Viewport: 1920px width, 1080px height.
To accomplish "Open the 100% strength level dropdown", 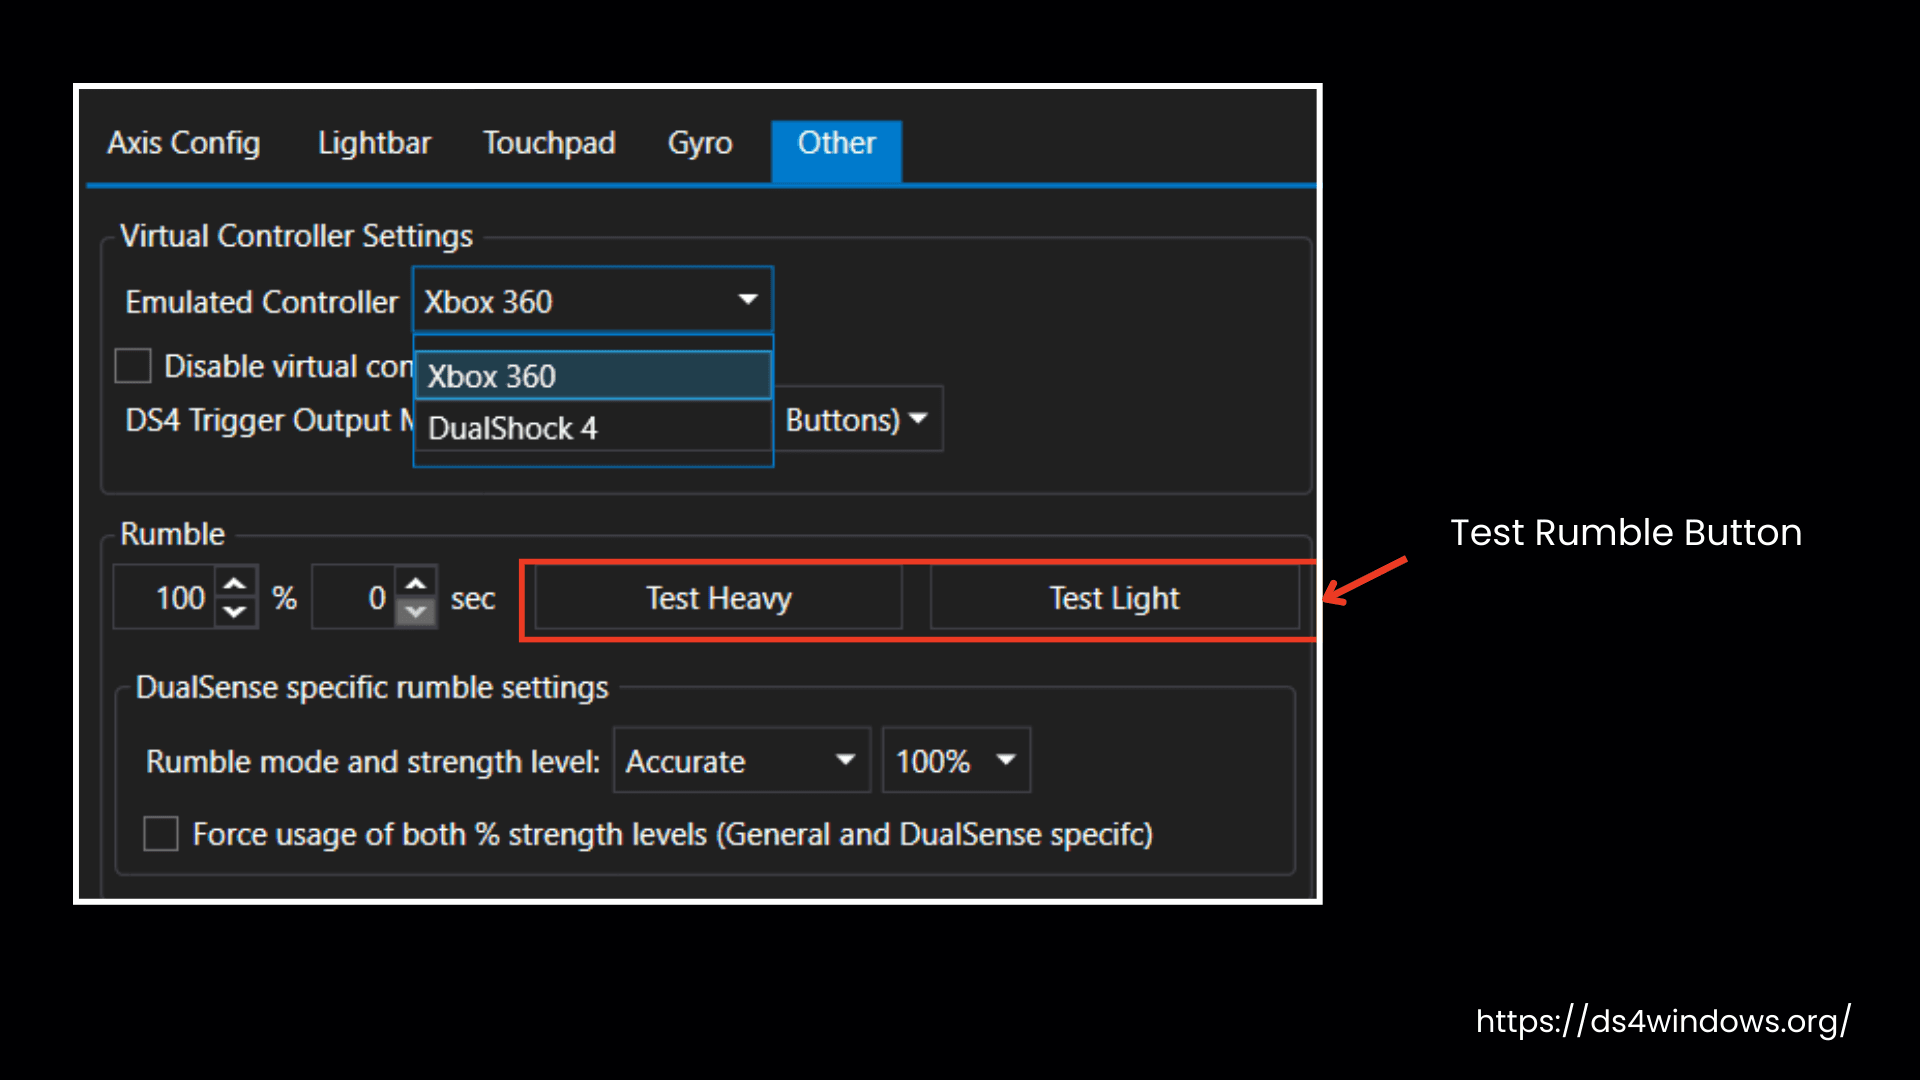I will click(956, 761).
